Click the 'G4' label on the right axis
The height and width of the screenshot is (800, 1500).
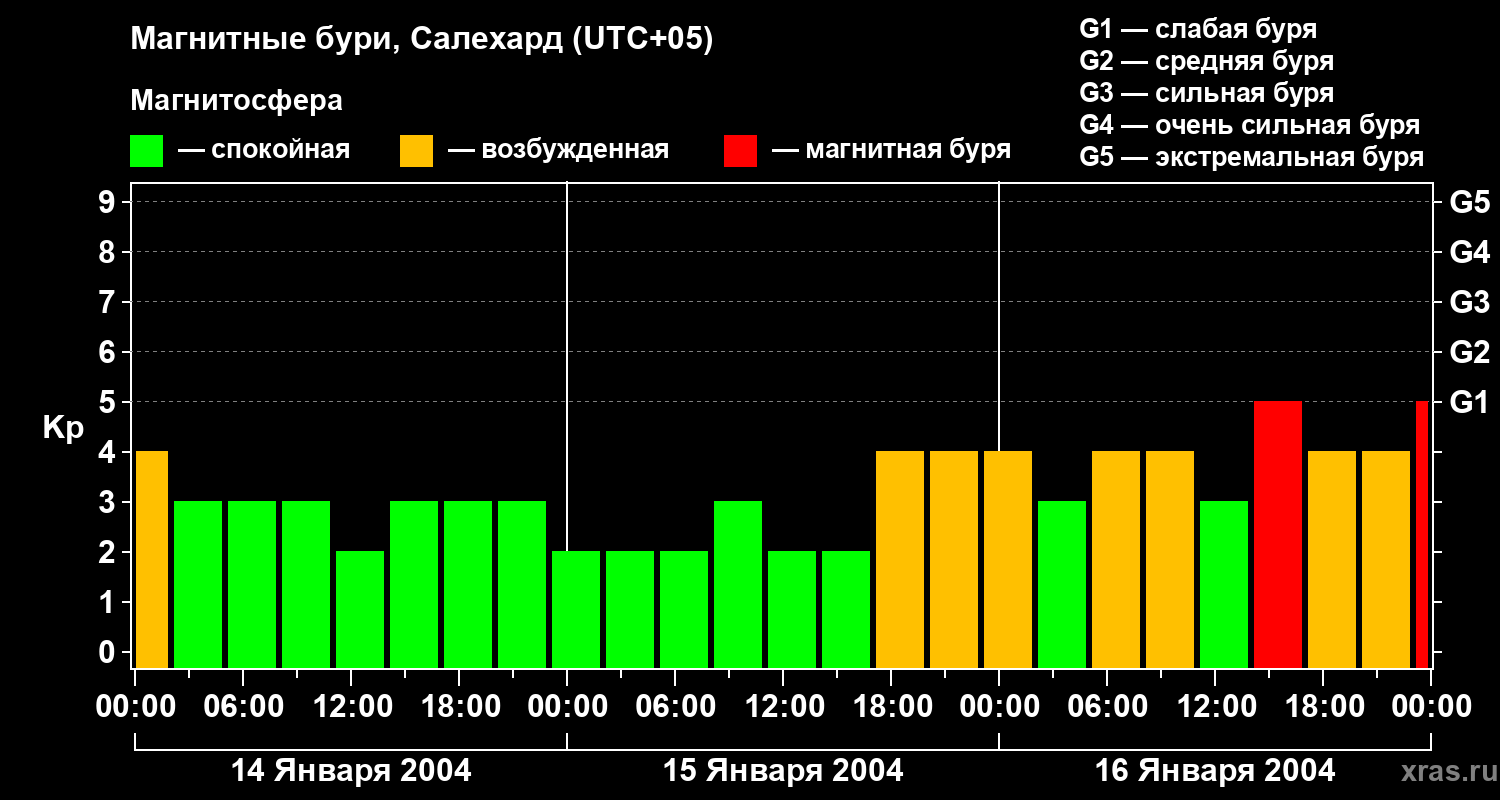pos(1470,252)
